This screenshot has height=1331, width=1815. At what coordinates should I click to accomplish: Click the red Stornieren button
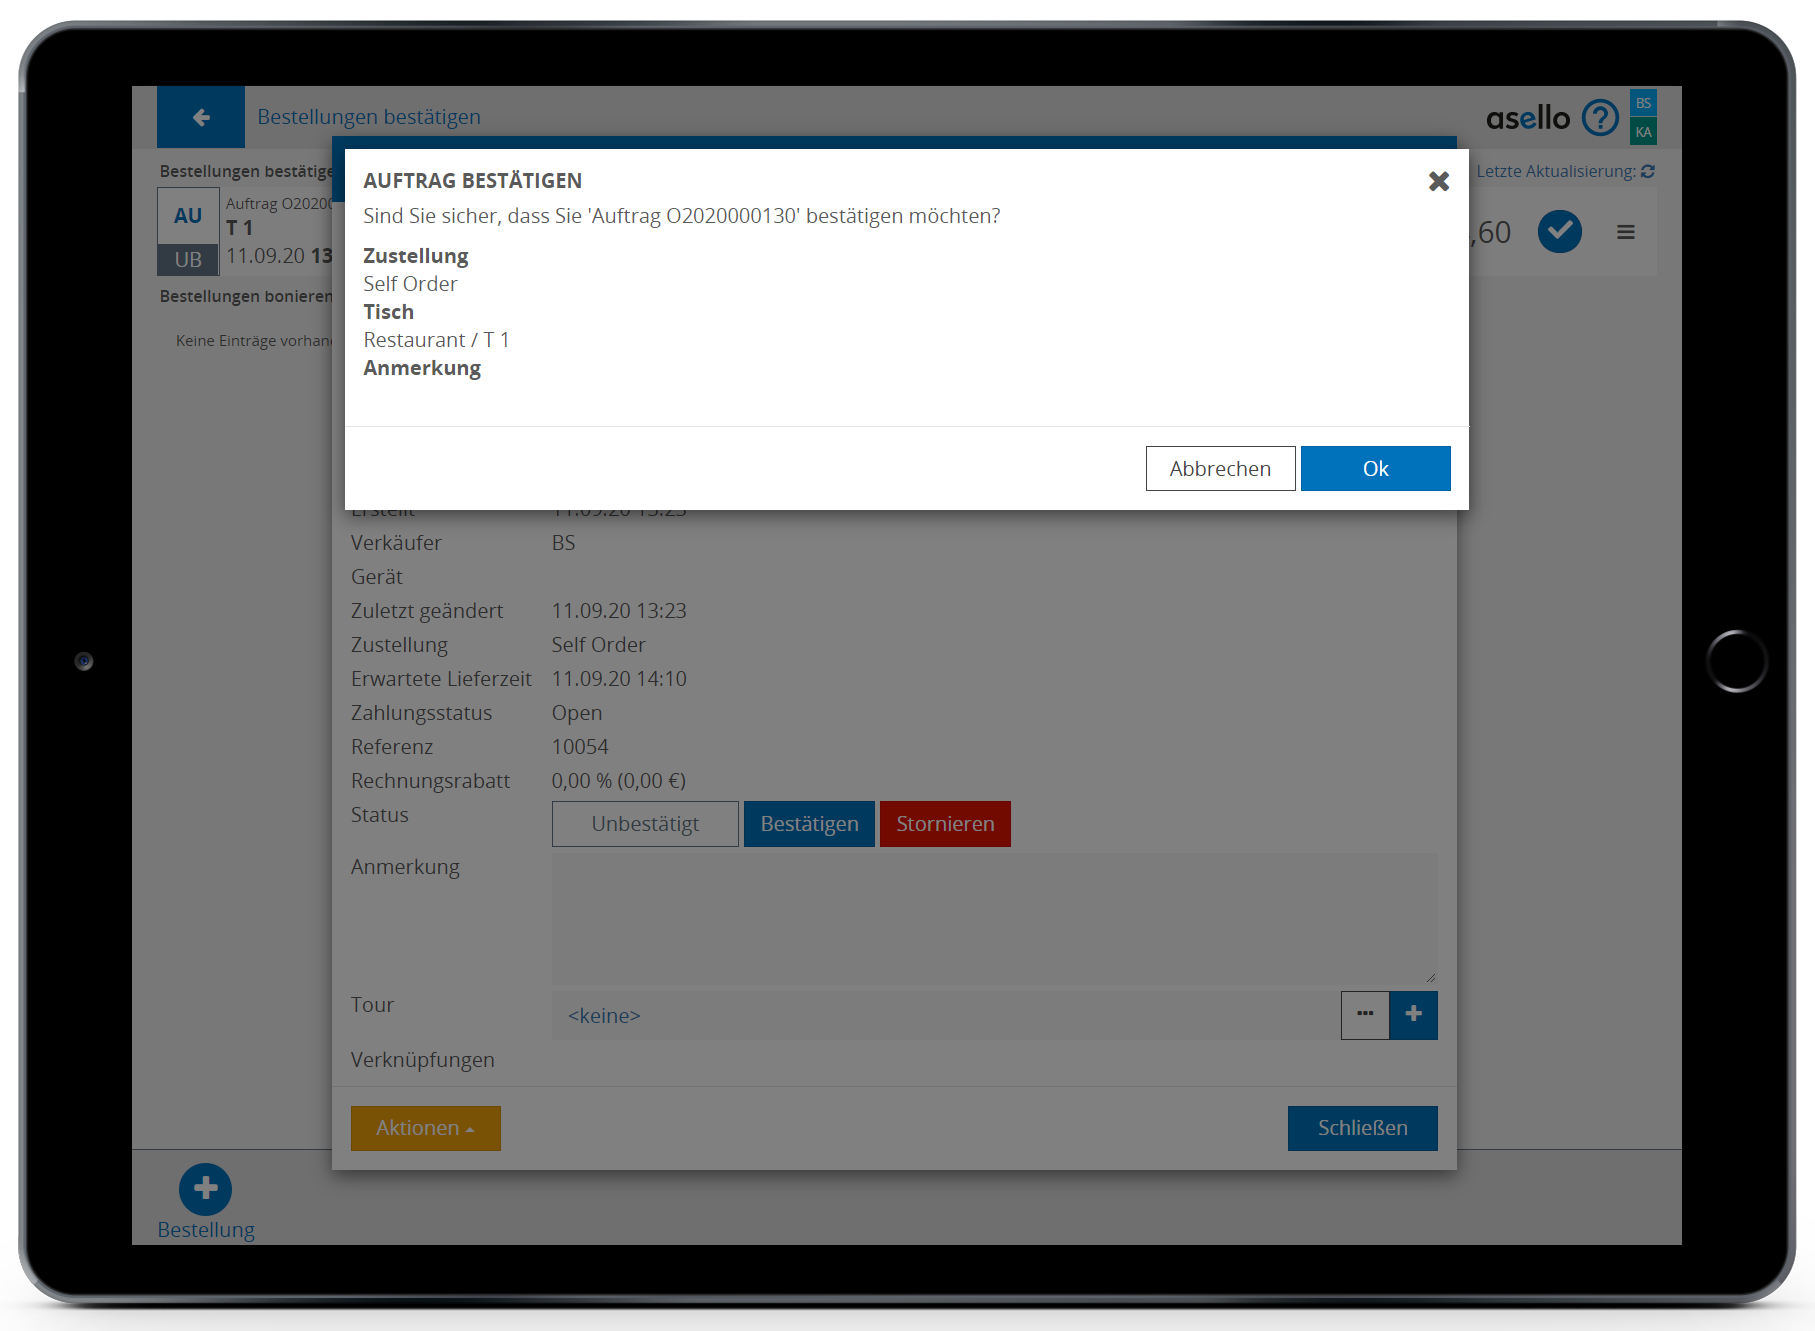pos(945,824)
